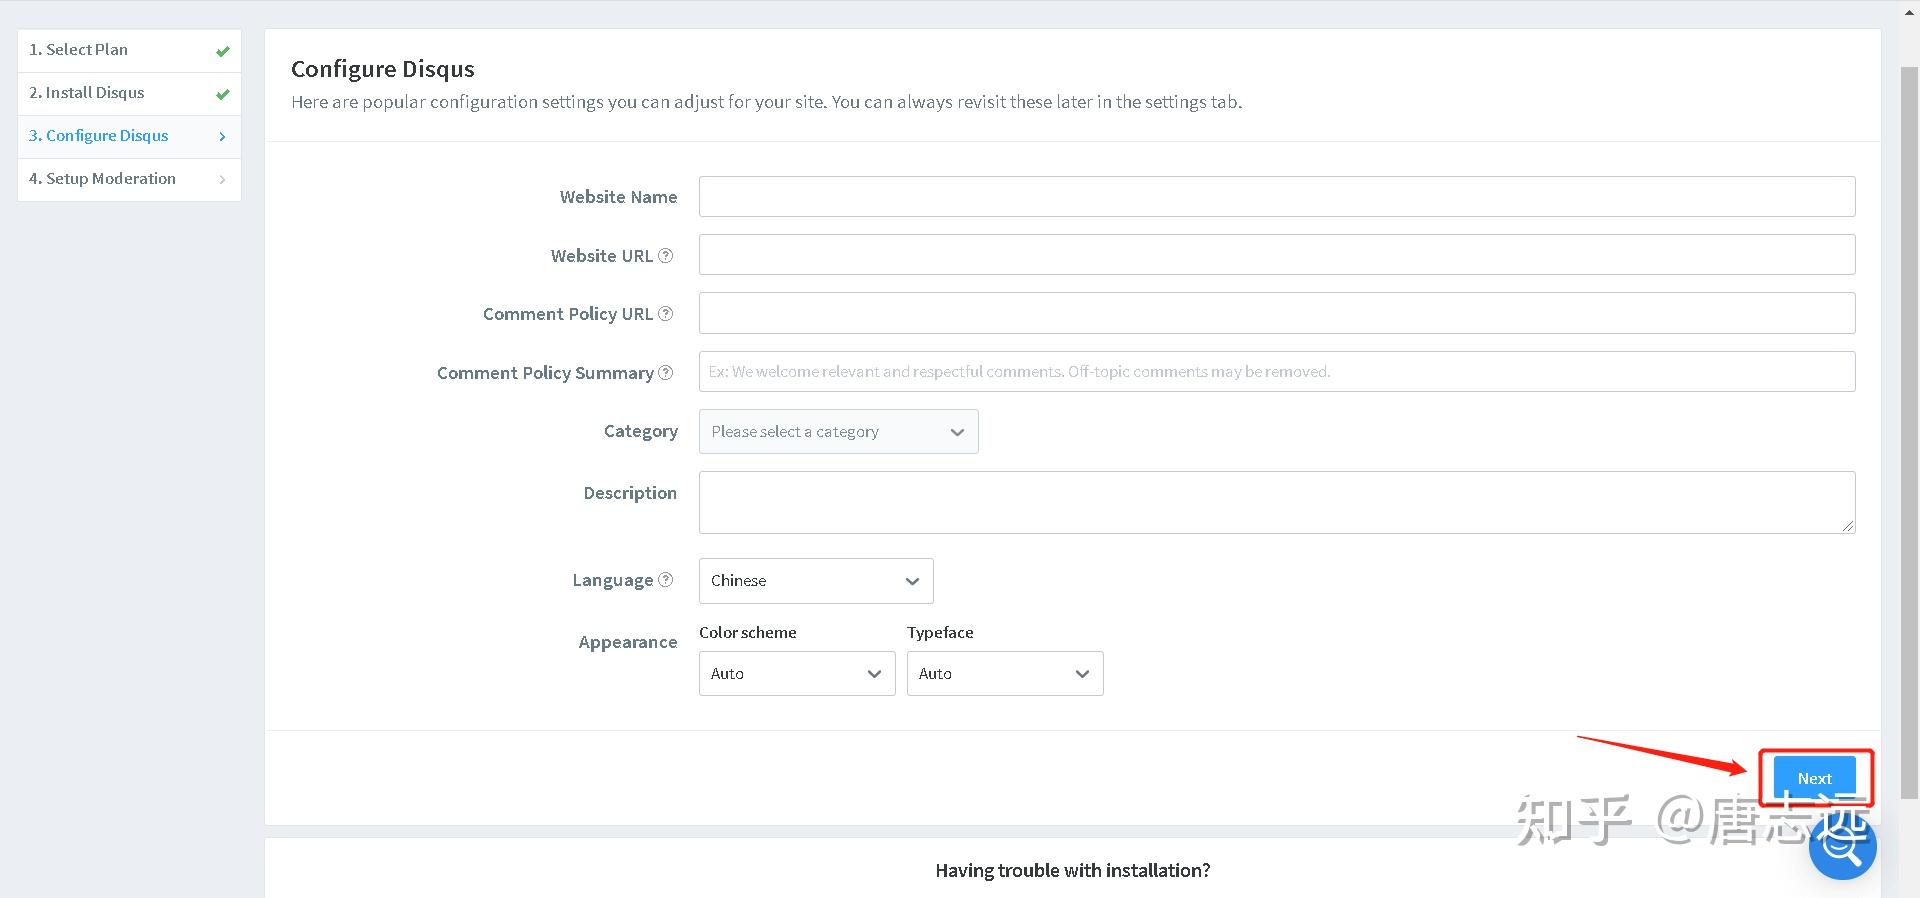
Task: Click the Select Plan green checkmark
Action: coord(223,51)
